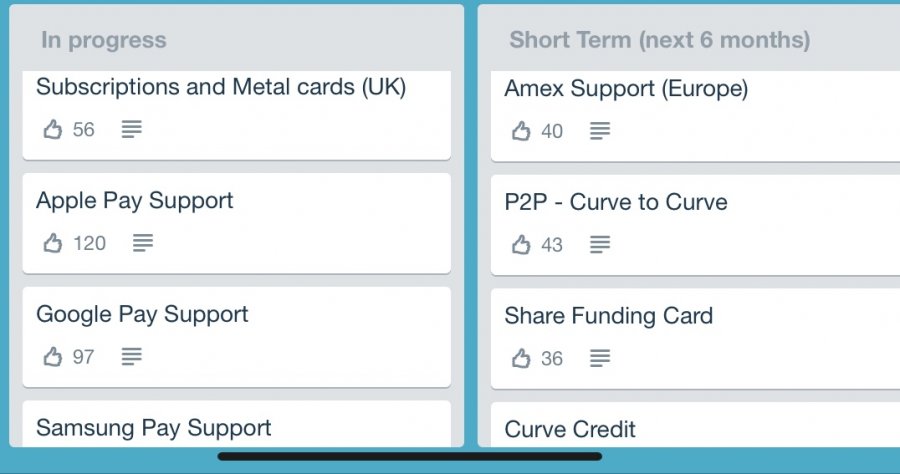Click description icon on Google Pay Support card
The height and width of the screenshot is (474, 900).
point(132,357)
